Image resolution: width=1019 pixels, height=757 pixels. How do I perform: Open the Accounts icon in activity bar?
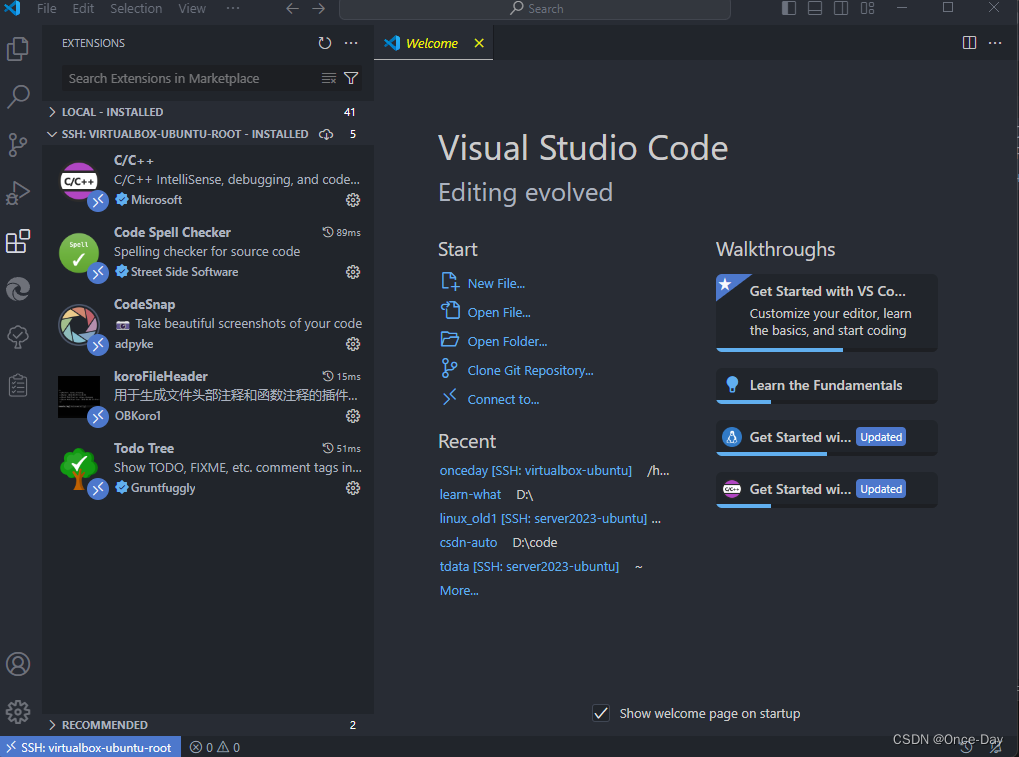pyautogui.click(x=18, y=663)
